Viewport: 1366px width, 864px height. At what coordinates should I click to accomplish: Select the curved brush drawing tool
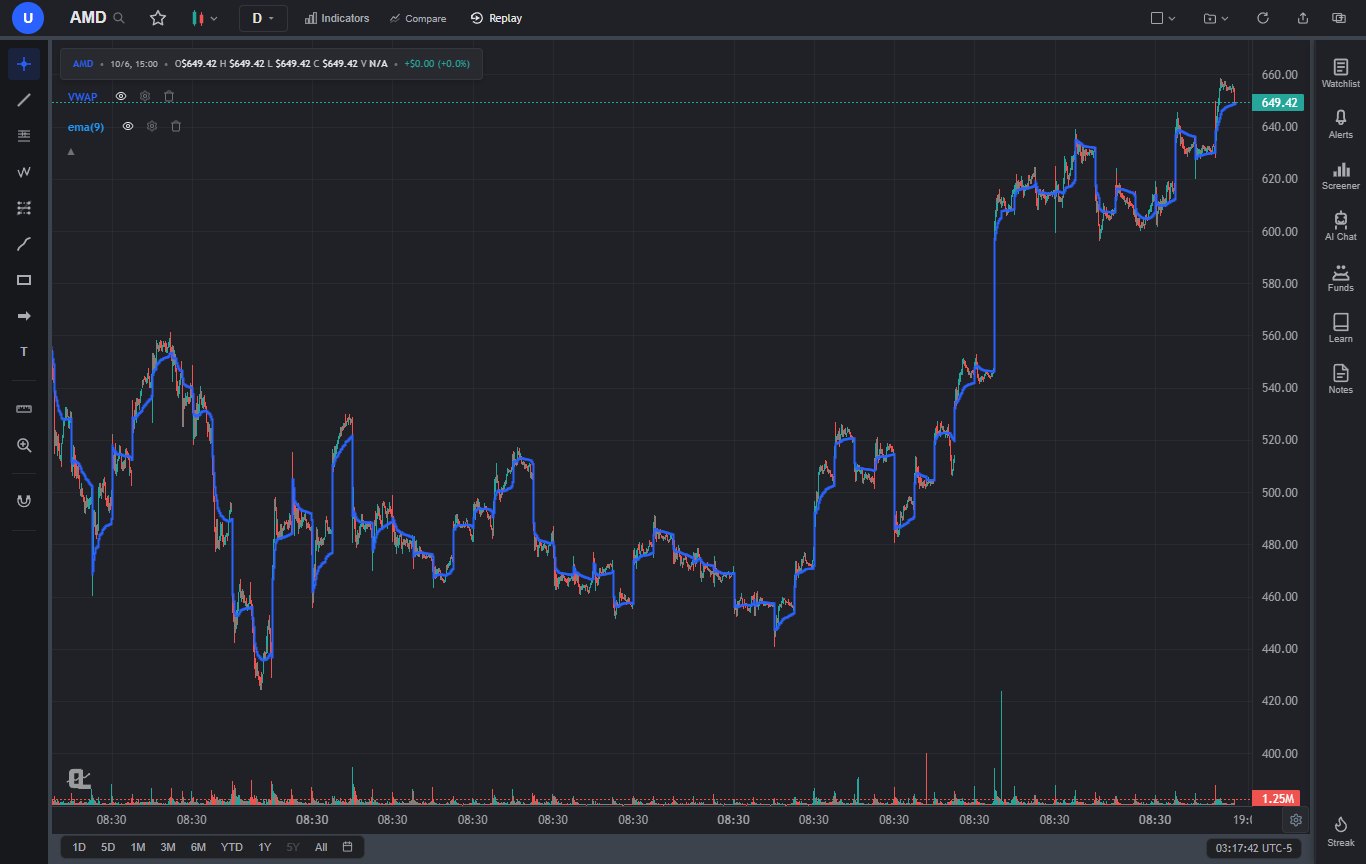click(24, 244)
